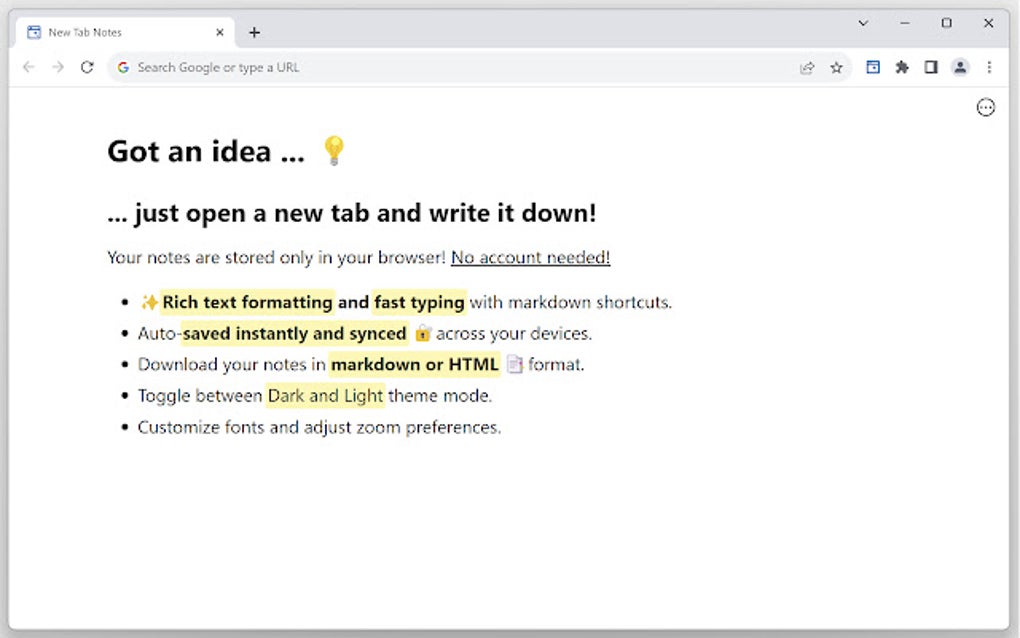The height and width of the screenshot is (638, 1020).
Task: Open the Extensions puzzle piece menu
Action: coord(901,67)
